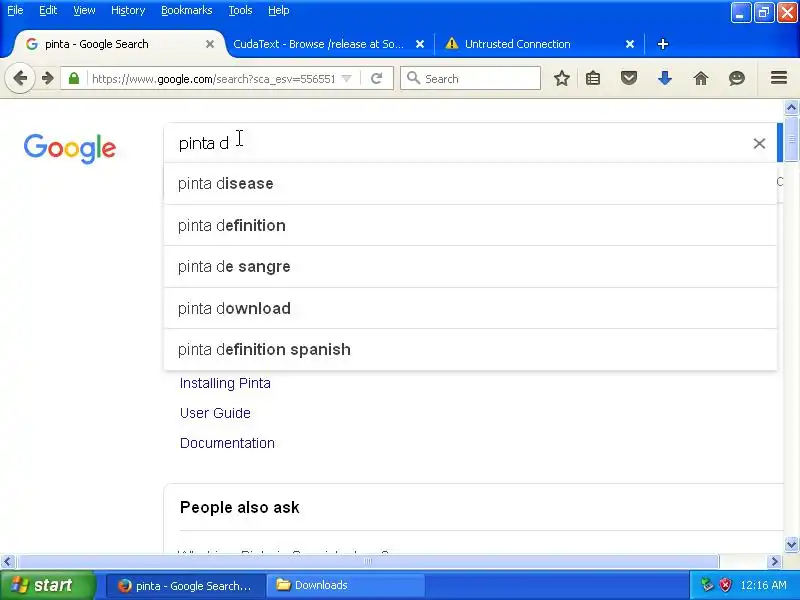Click the horizontal scrollbar thumb
Viewport: 800px width, 600px height.
(x=367, y=562)
